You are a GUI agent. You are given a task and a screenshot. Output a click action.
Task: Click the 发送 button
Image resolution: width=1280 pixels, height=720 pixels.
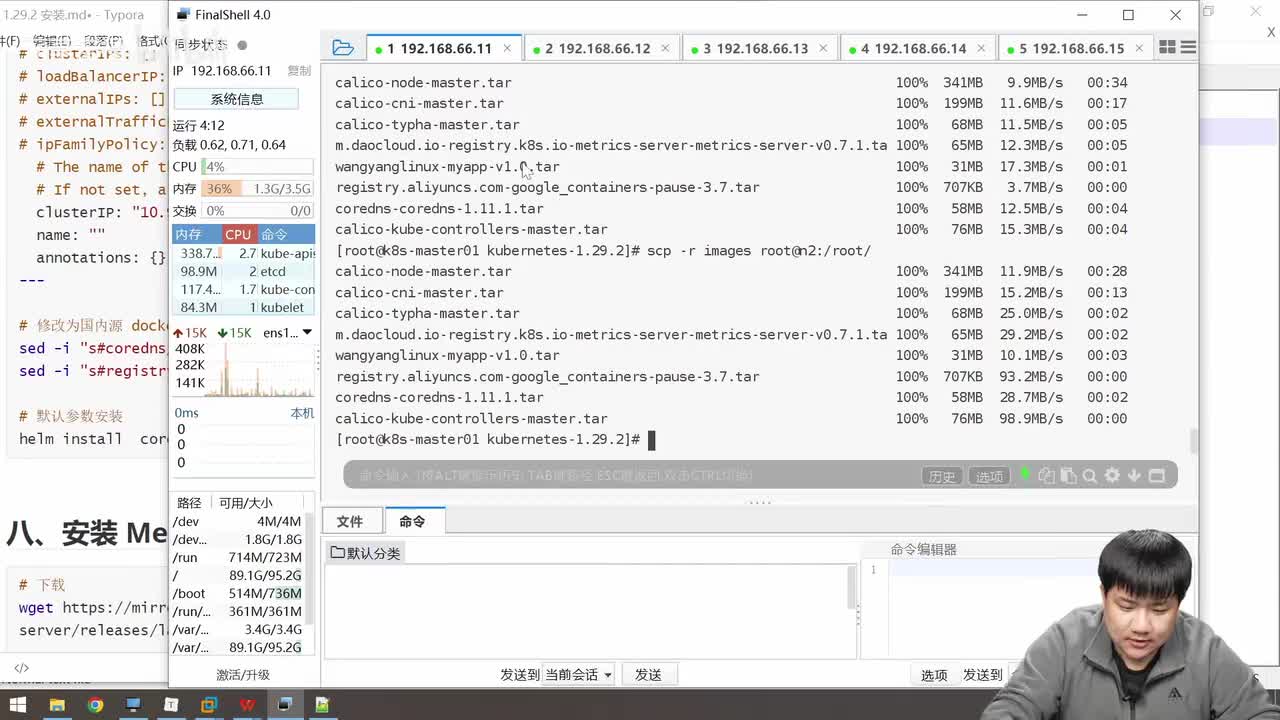[648, 675]
